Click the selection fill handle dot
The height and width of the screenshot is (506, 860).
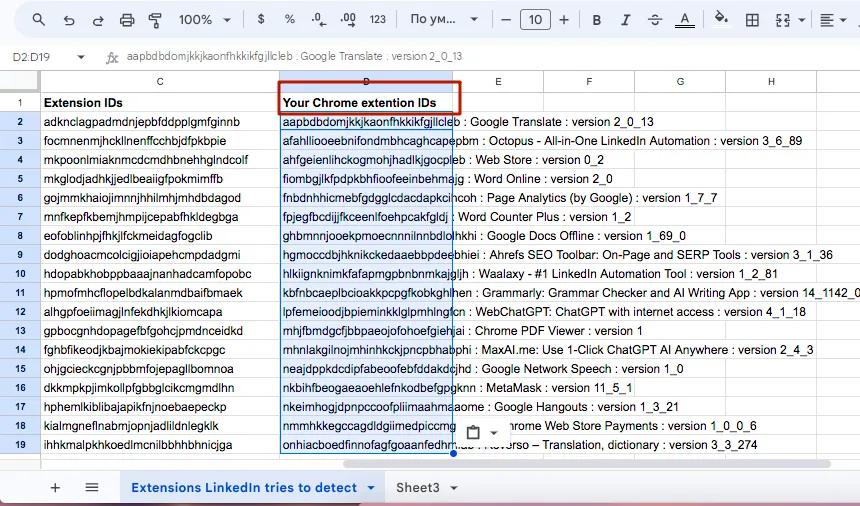[x=453, y=453]
